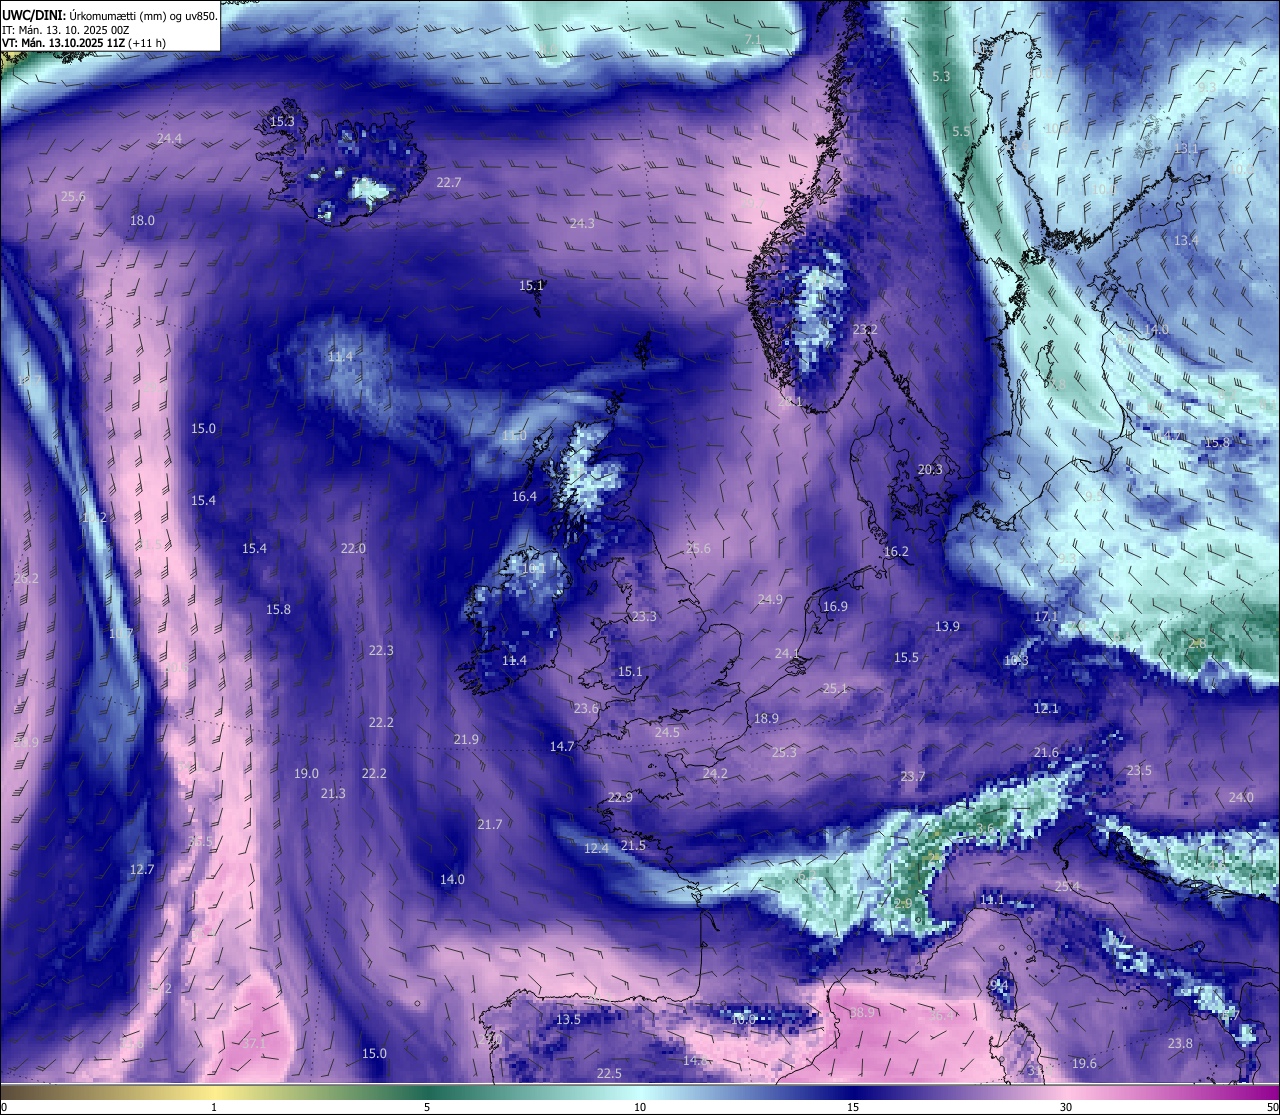This screenshot has height=1115, width=1280.
Task: Click the 12.7 map value
Action: [142, 869]
